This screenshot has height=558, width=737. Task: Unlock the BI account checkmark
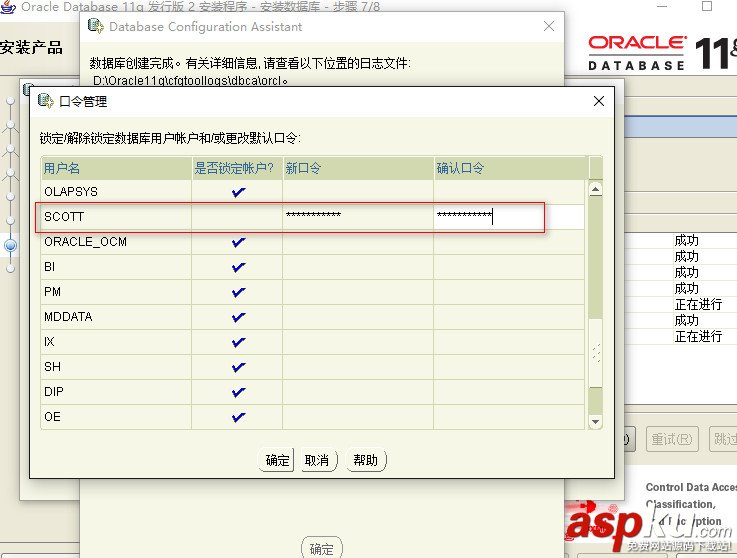238,267
